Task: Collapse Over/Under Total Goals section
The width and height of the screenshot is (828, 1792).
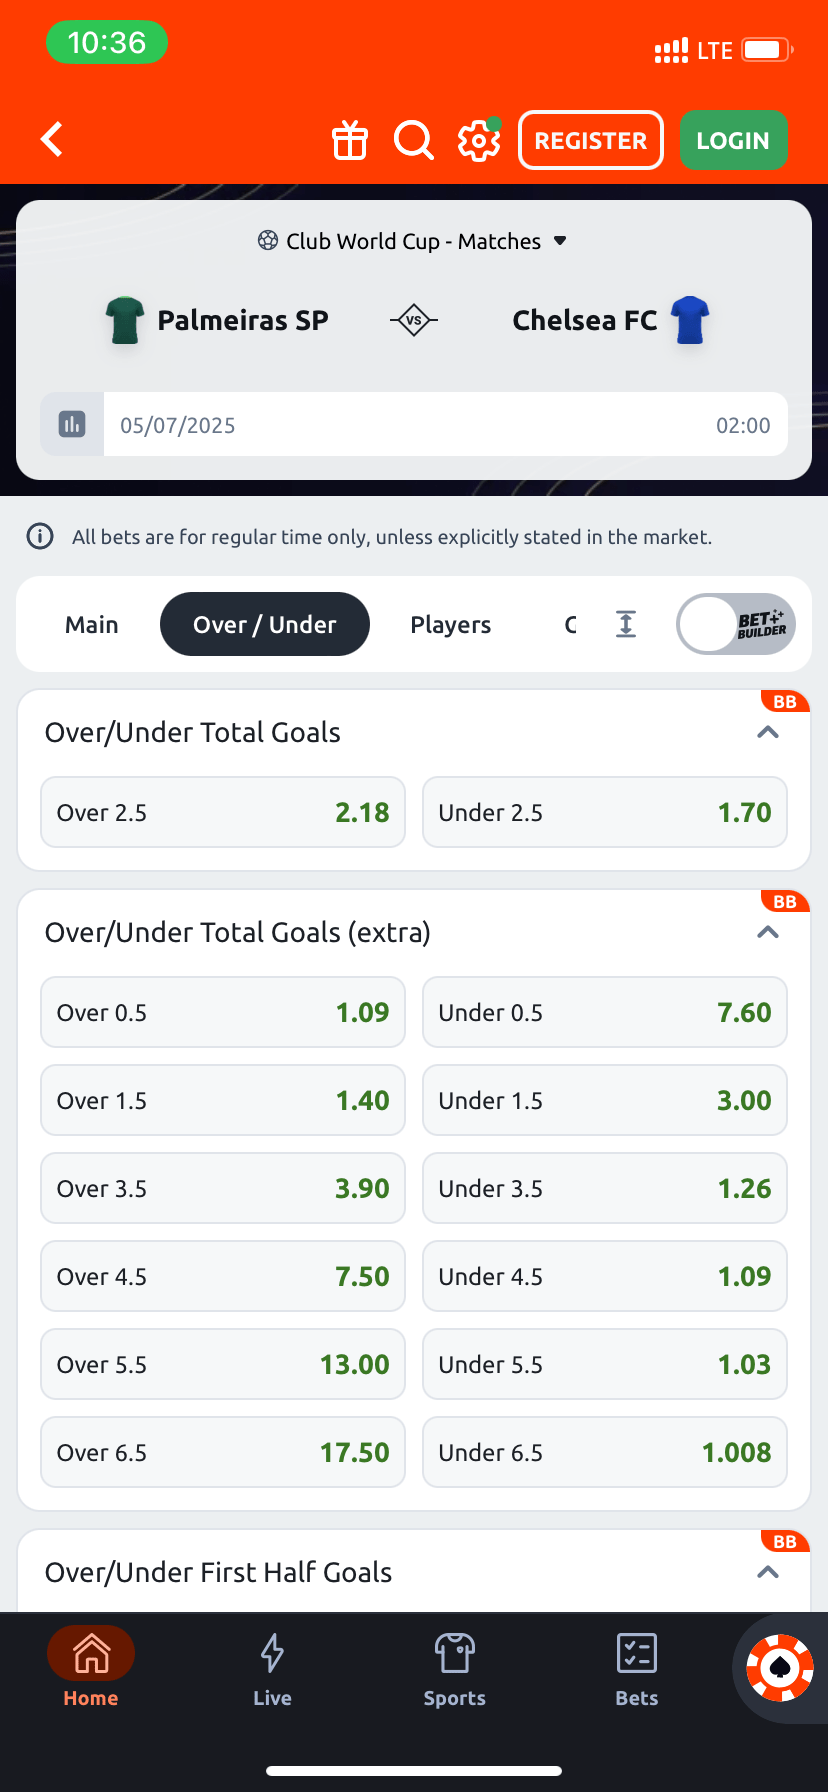Action: [767, 732]
